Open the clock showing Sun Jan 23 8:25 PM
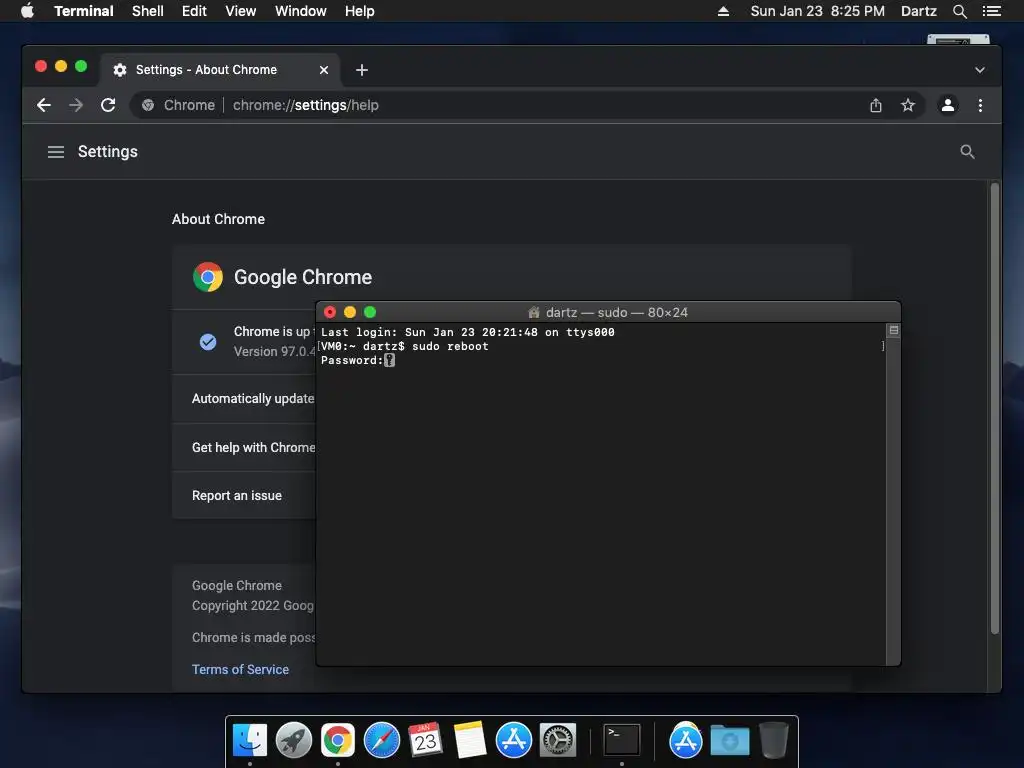The height and width of the screenshot is (768, 1024). tap(818, 11)
